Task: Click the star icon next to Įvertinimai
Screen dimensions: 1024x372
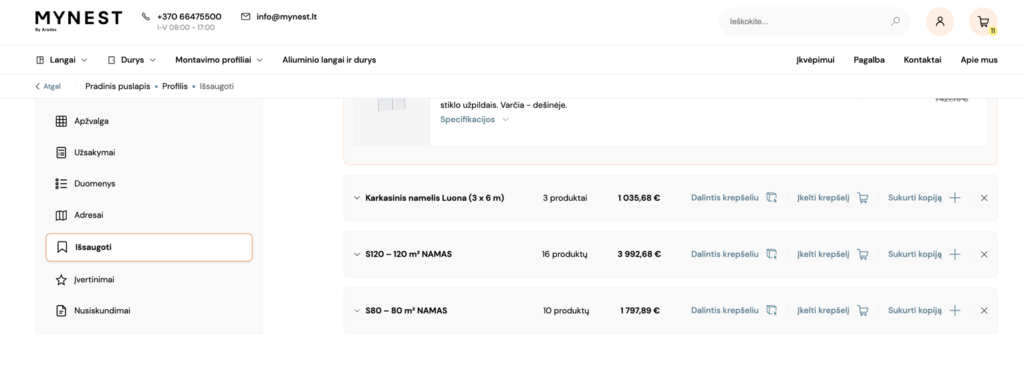Action: [61, 279]
